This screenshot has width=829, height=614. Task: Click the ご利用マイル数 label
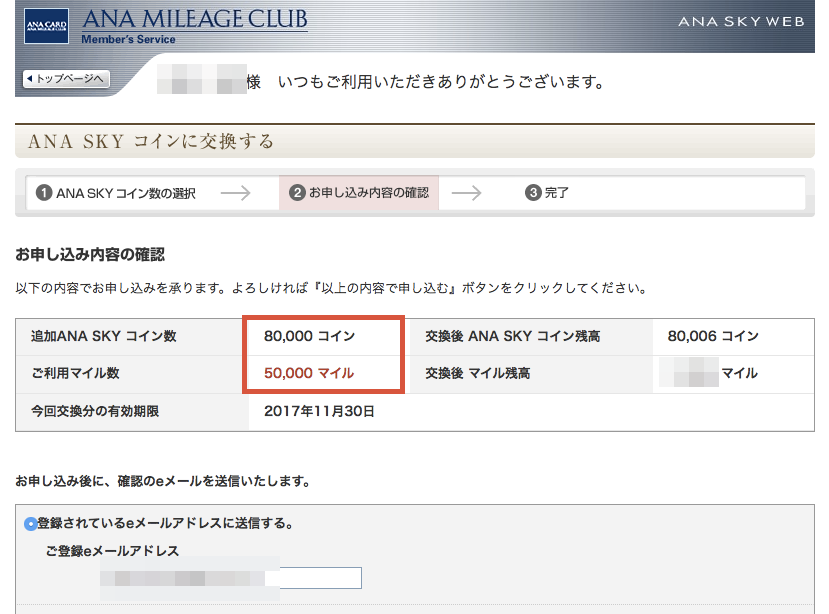(75, 373)
